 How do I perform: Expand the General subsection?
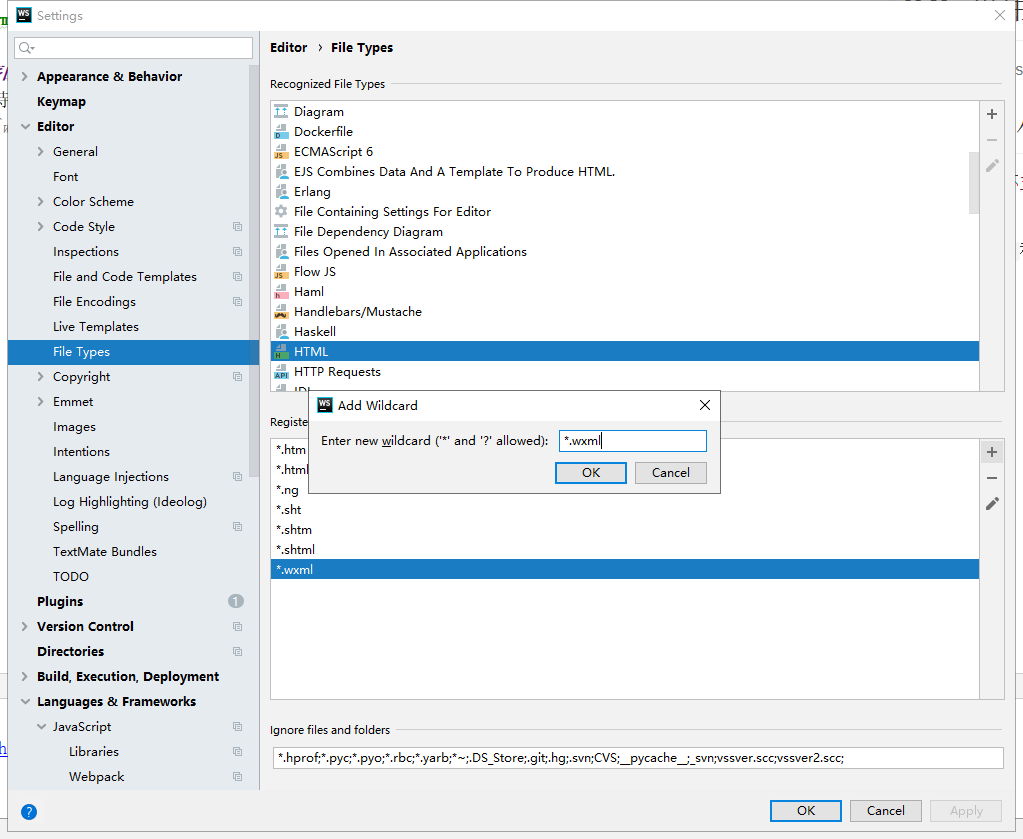pos(40,151)
